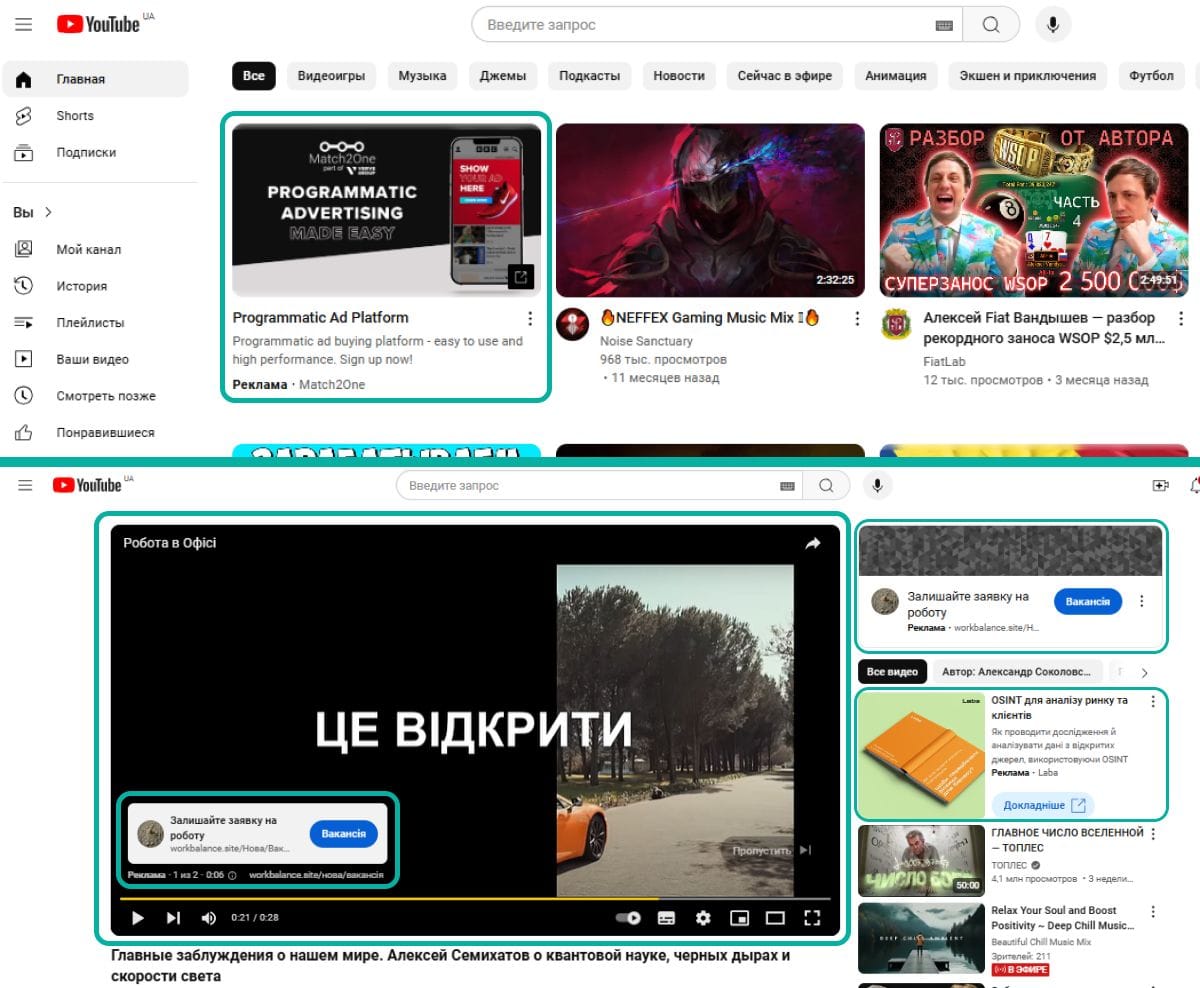Select the Подкасты chip
This screenshot has height=988, width=1200.
coord(589,75)
